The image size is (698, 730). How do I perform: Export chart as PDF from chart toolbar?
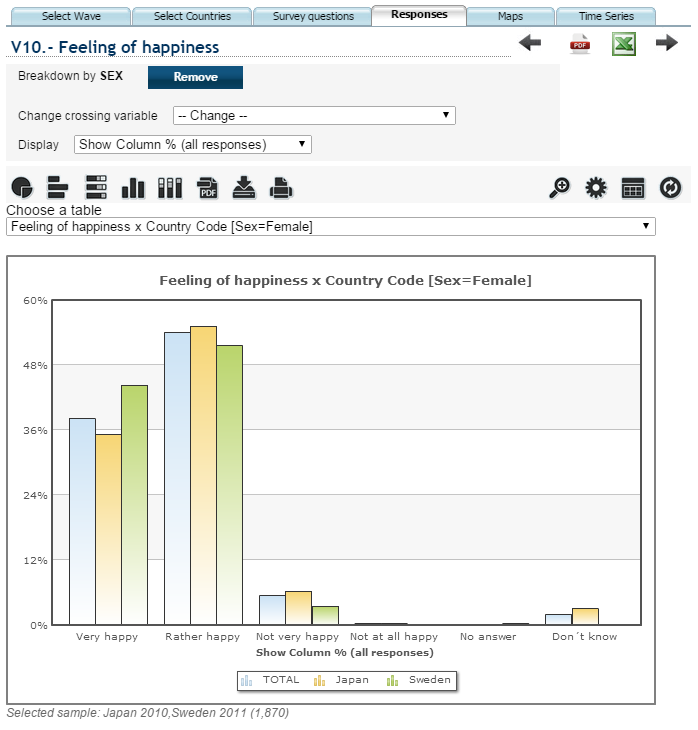point(207,188)
